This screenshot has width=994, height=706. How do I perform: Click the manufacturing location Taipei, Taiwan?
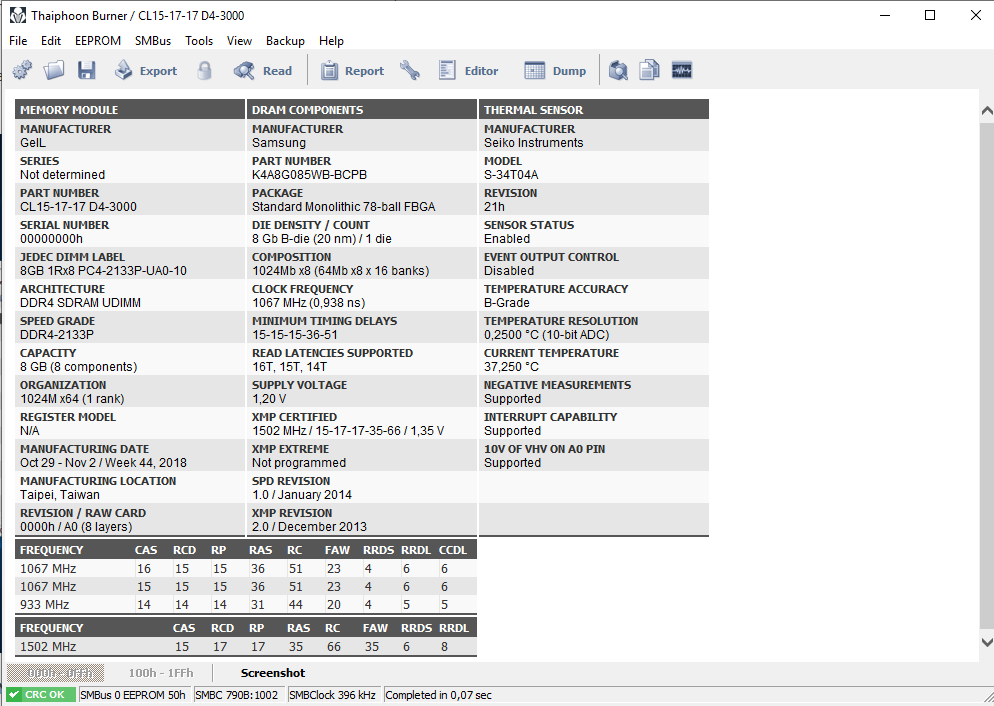pos(60,495)
